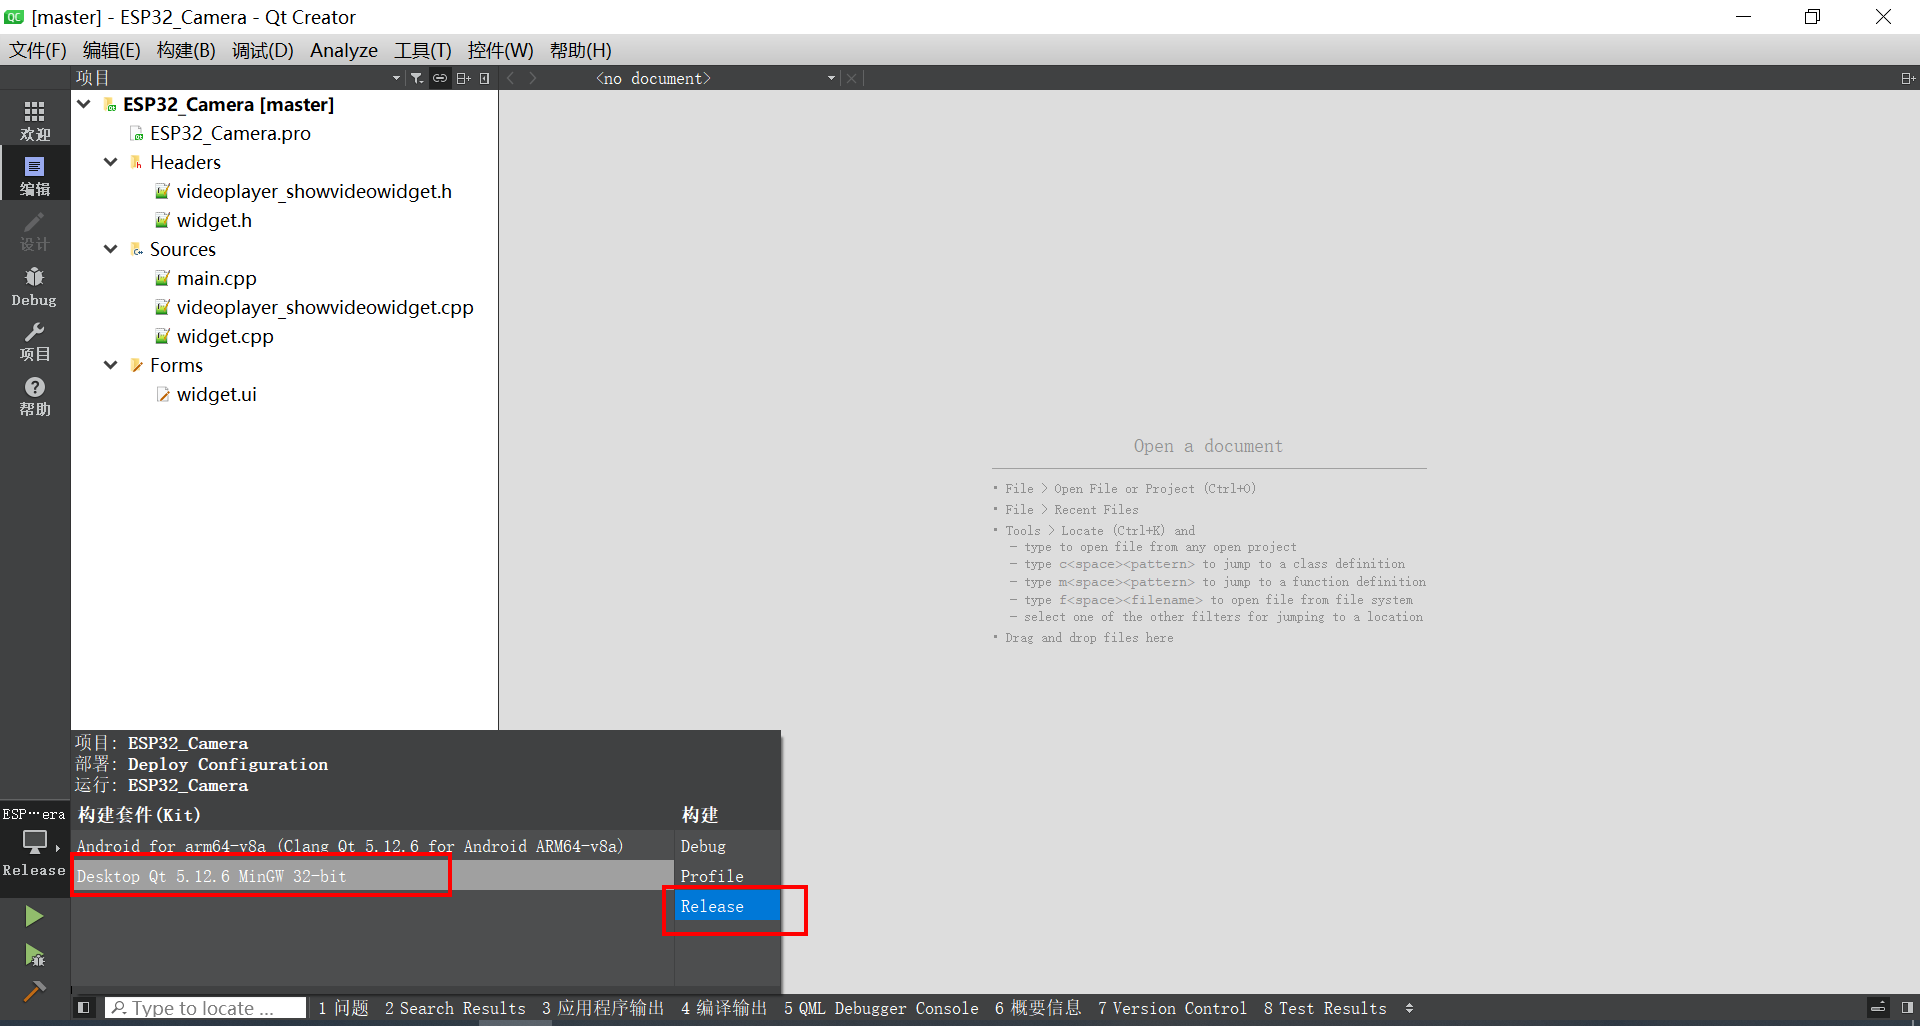Close the project side panel
1920x1026 pixels.
pos(485,78)
